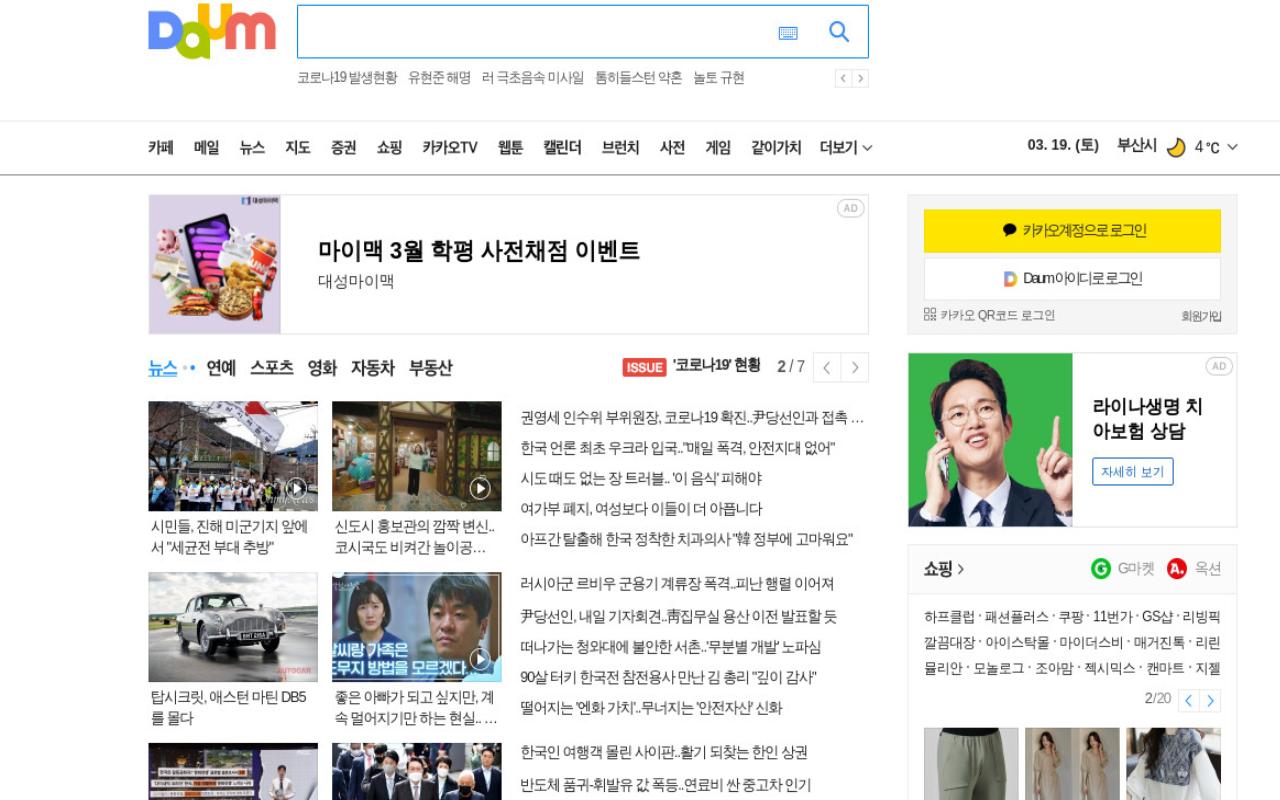1280x800 pixels.
Task: Click the moon weather icon
Action: coord(1176,147)
